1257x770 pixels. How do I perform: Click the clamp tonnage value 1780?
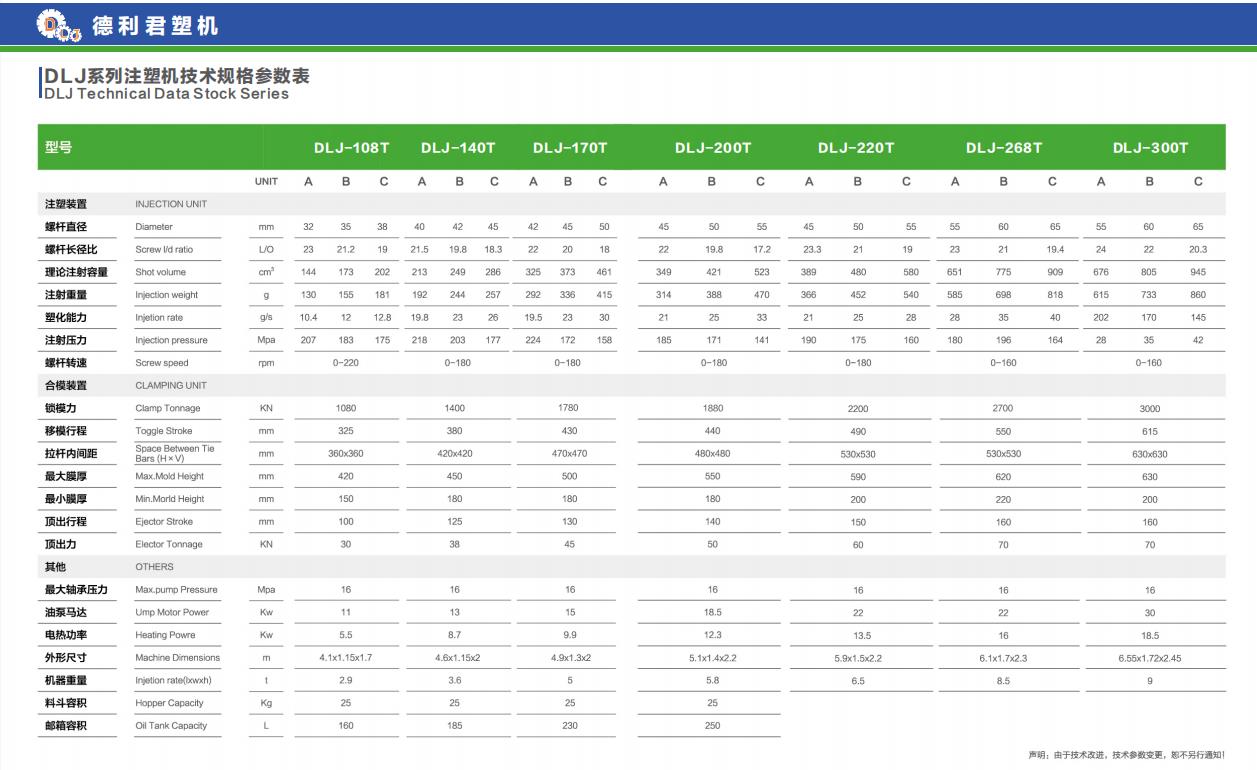(569, 408)
